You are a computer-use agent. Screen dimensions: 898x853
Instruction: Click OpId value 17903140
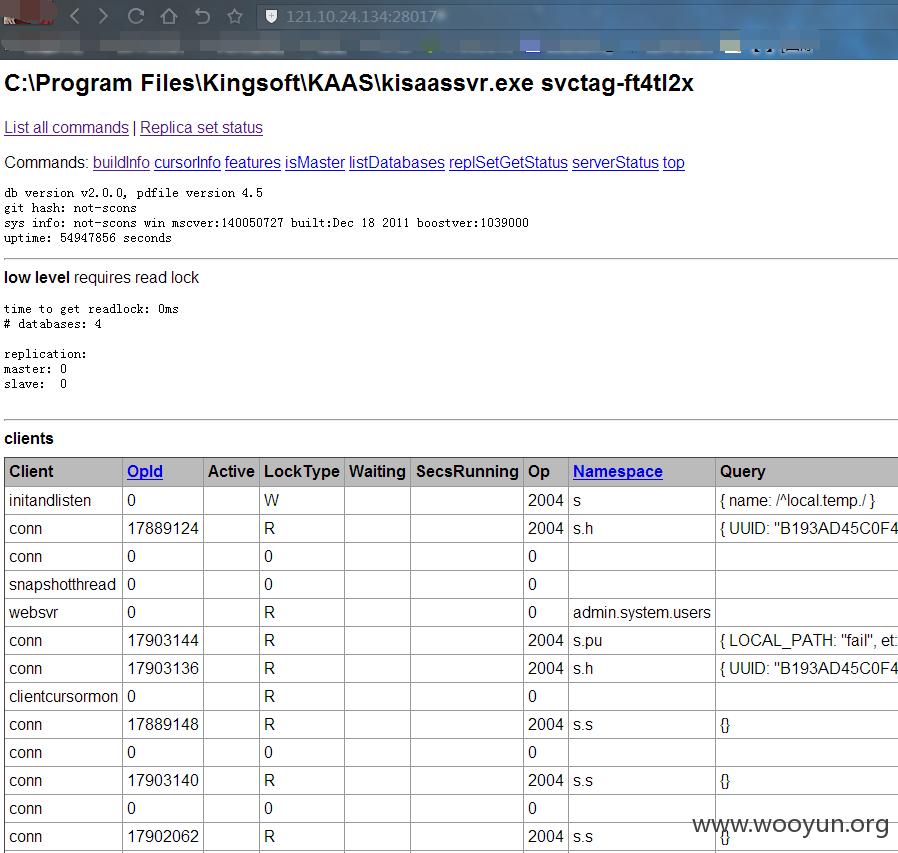(x=163, y=780)
